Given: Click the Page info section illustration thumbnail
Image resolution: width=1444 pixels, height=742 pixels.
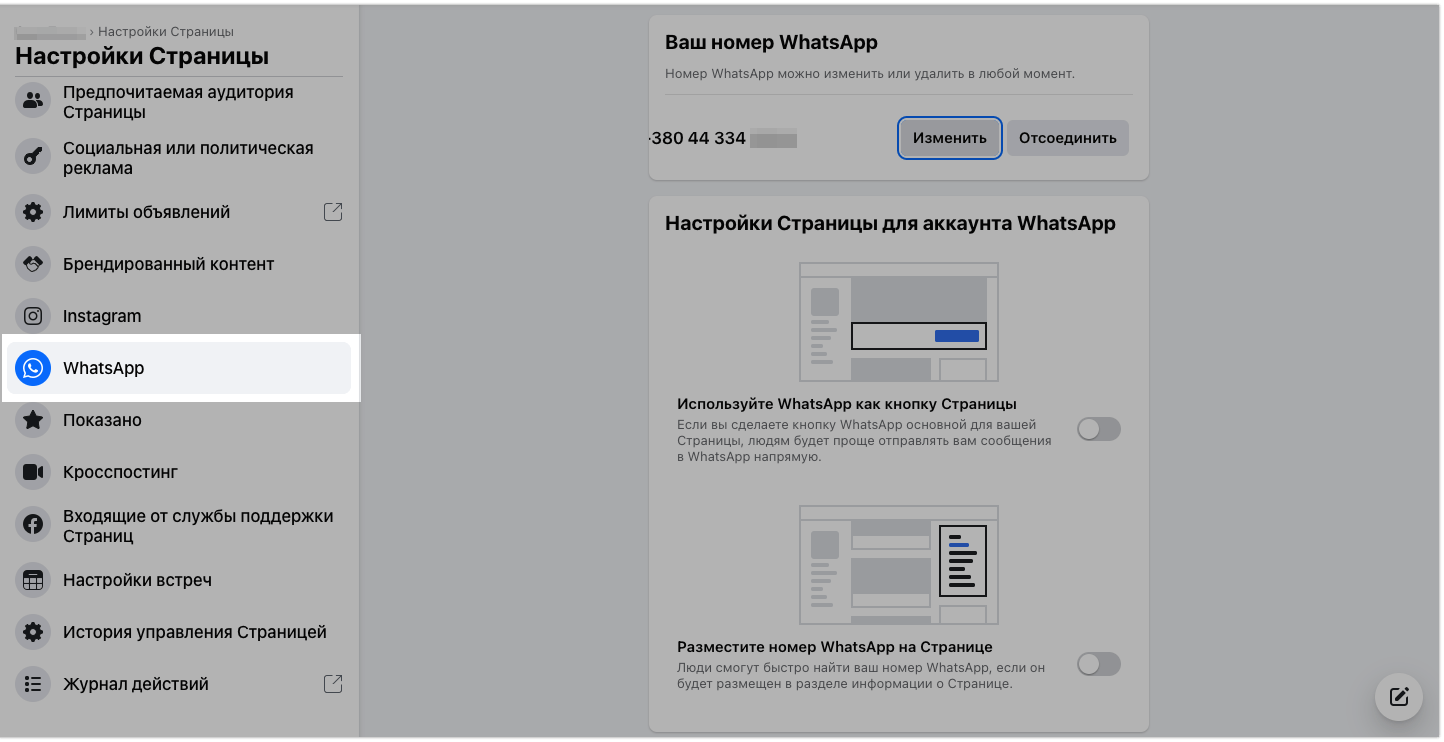Looking at the screenshot, I should [899, 565].
